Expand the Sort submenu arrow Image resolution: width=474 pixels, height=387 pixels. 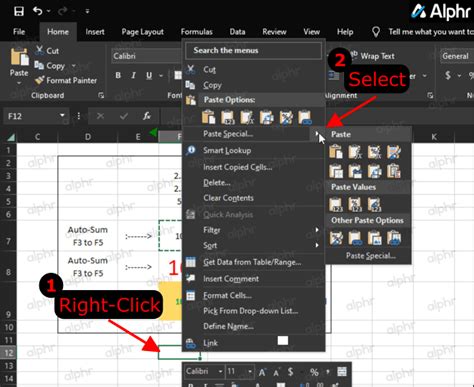317,245
